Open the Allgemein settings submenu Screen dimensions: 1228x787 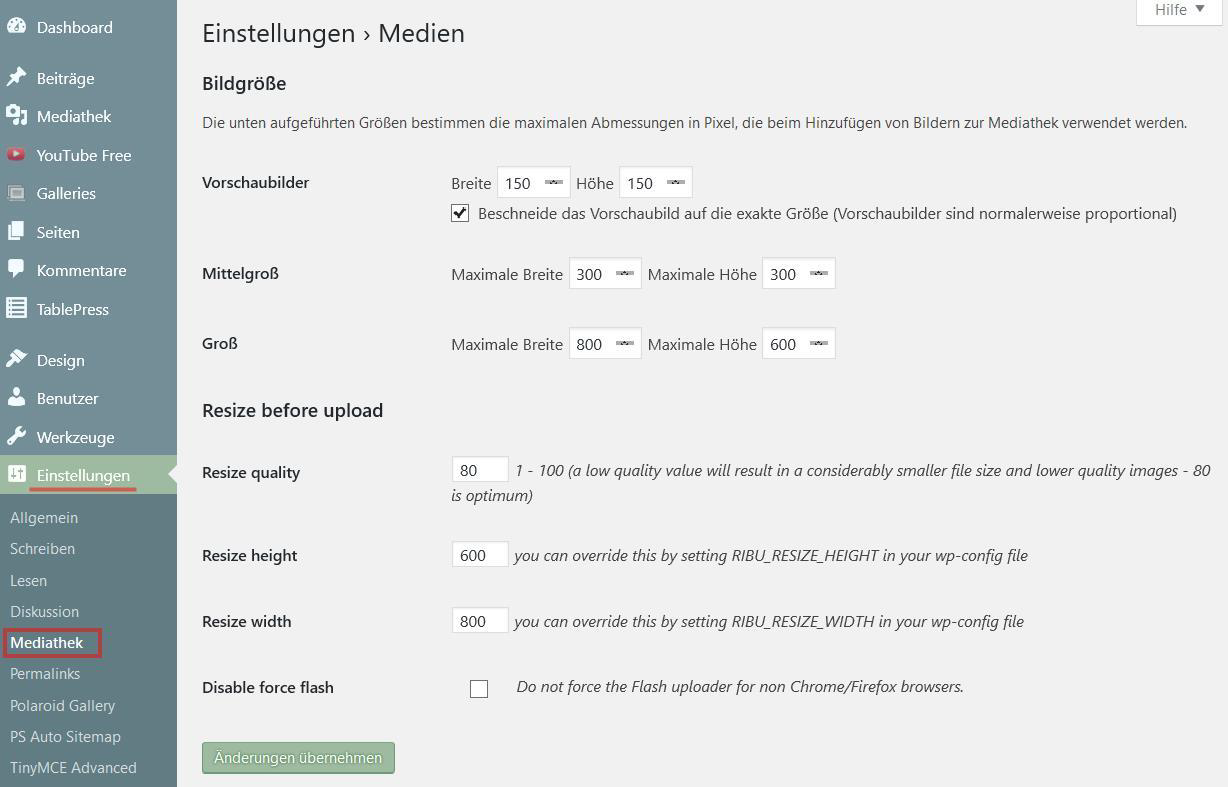tap(44, 518)
